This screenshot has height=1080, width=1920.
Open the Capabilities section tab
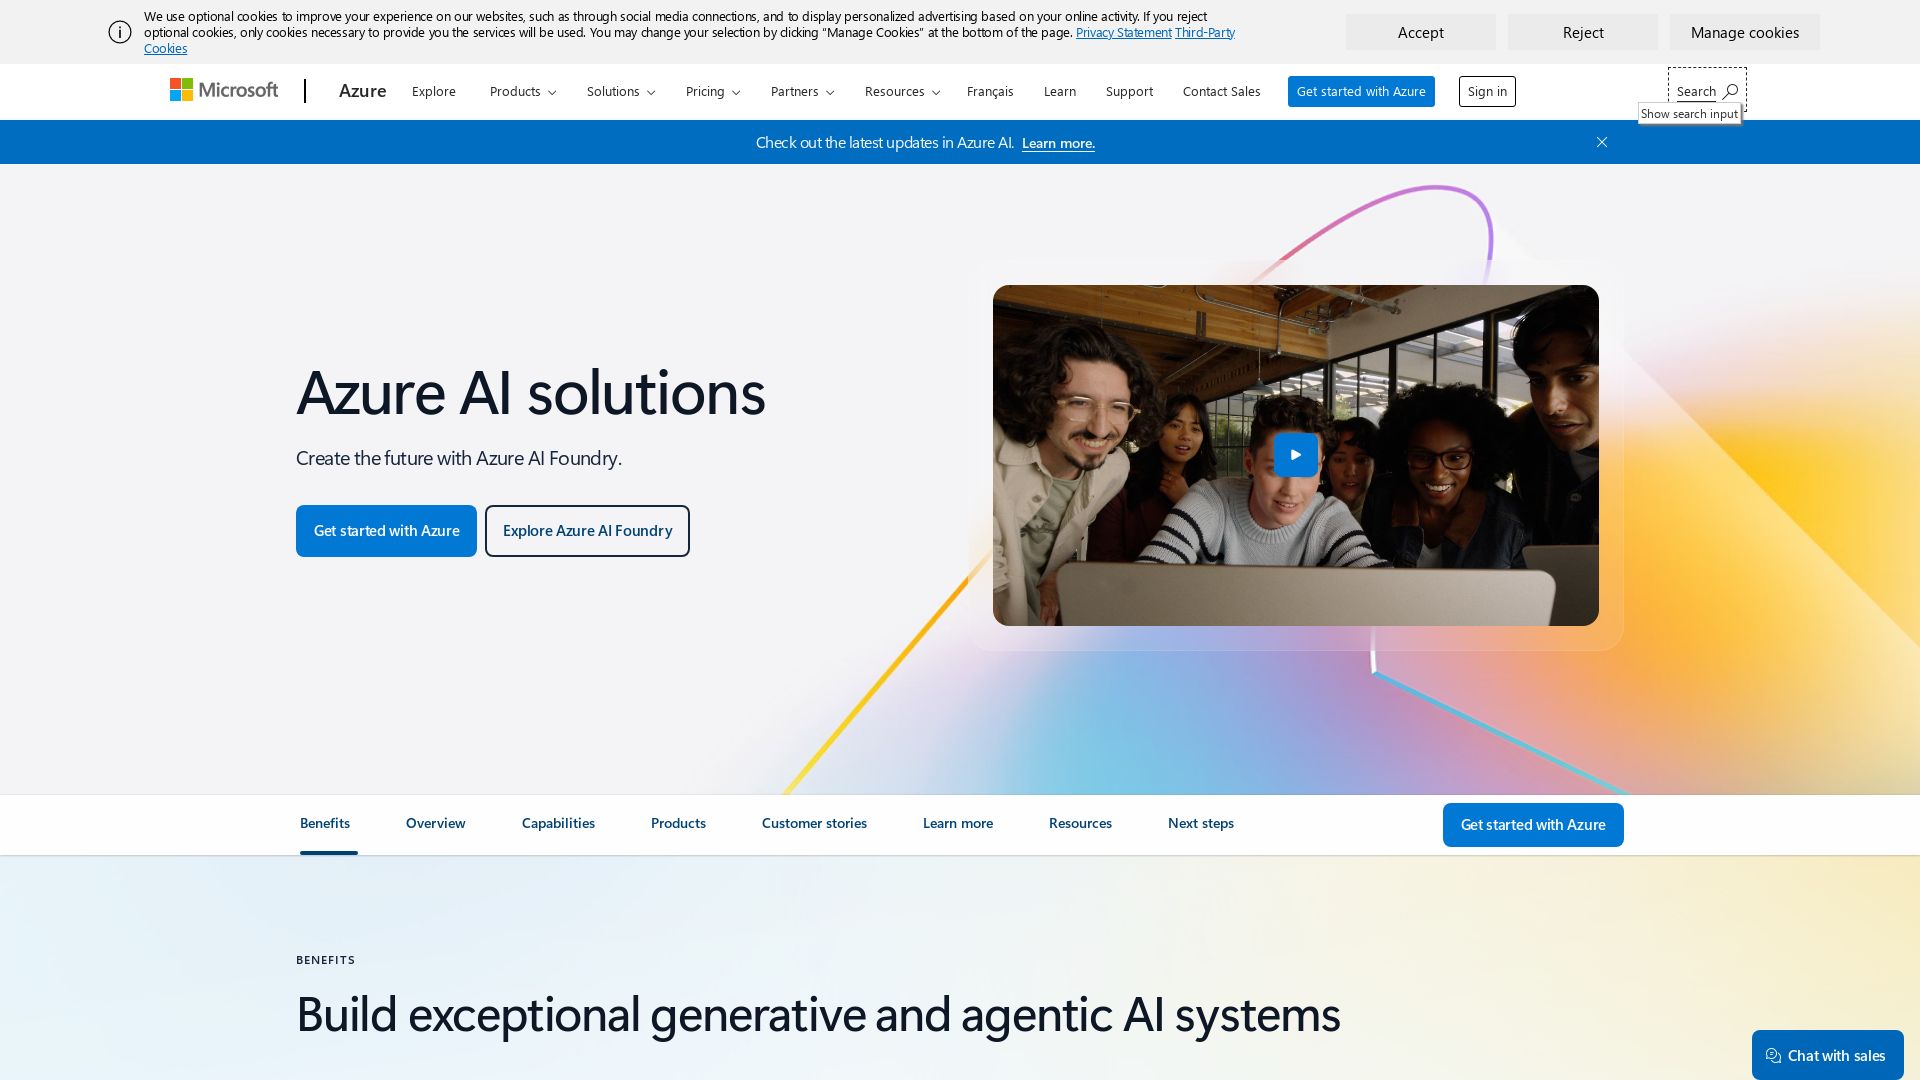[x=558, y=823]
